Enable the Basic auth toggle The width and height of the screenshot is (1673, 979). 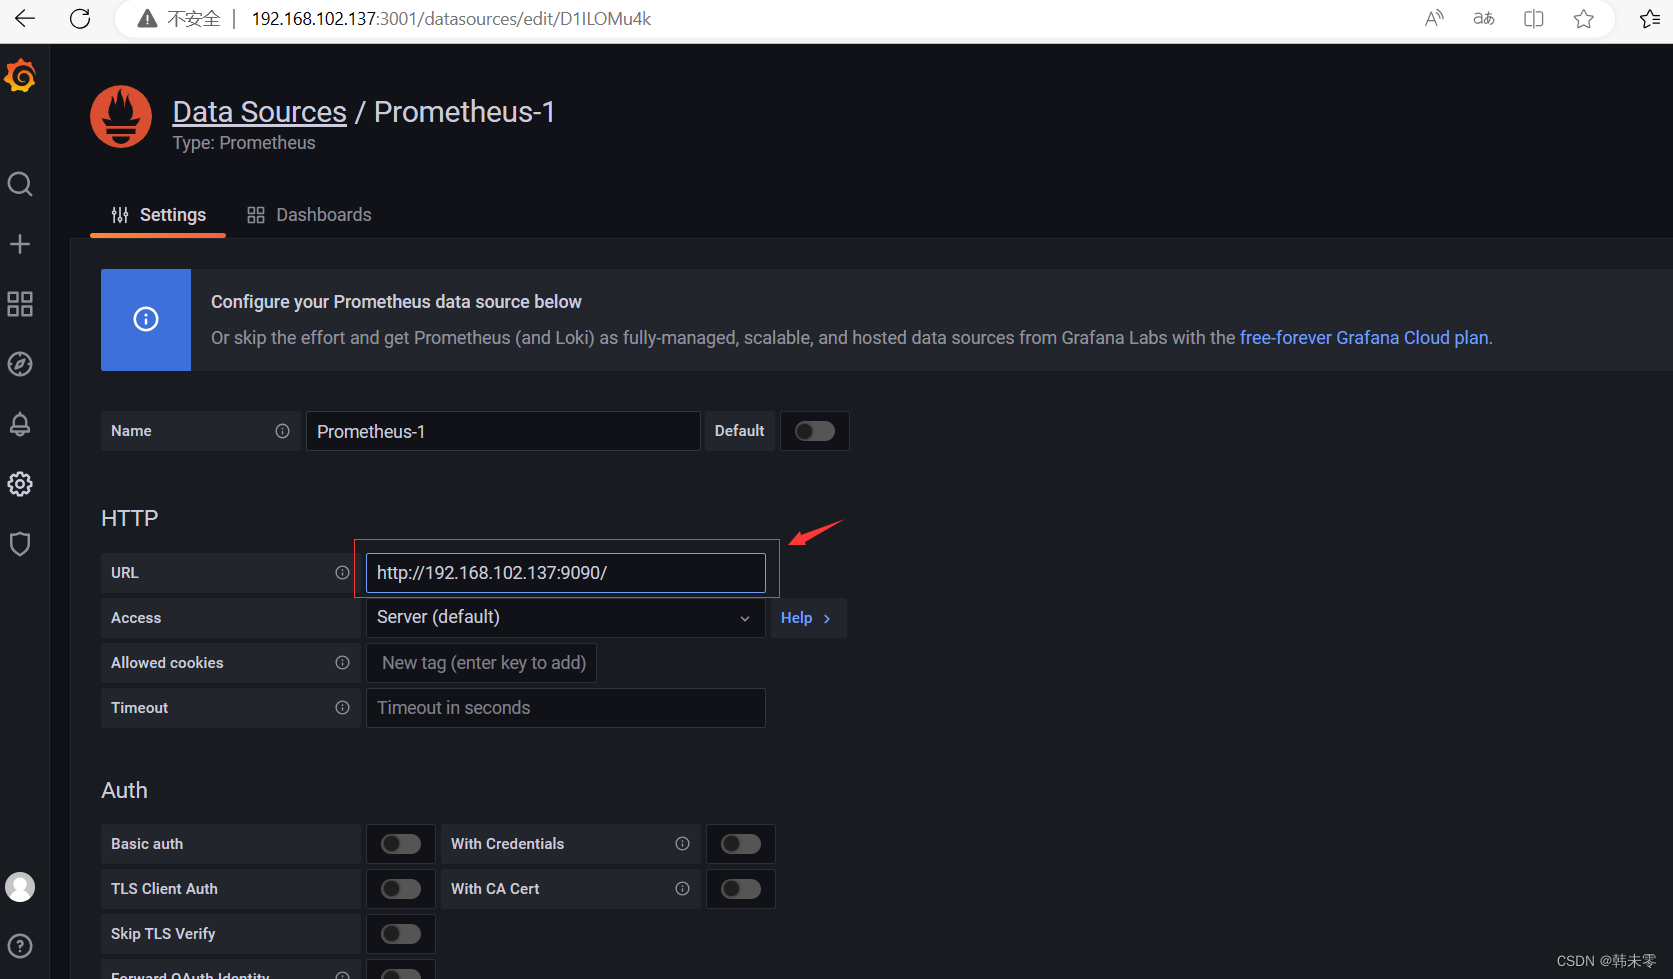400,843
